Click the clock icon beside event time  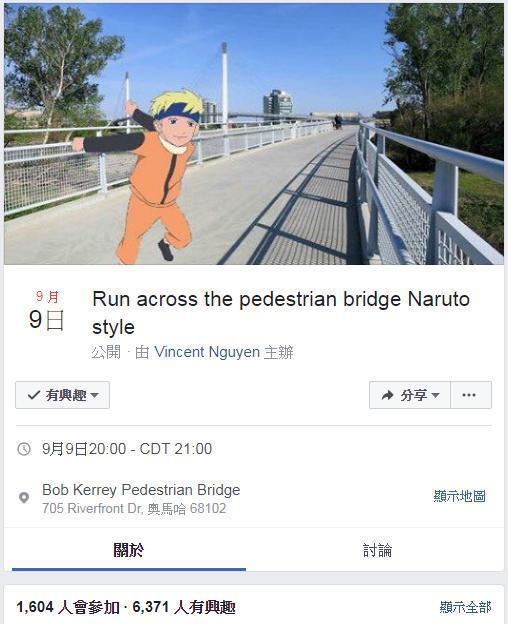24,449
